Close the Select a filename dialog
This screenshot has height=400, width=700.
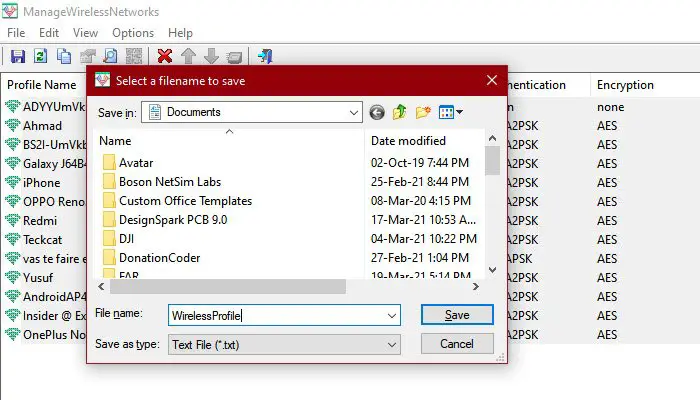(x=492, y=80)
